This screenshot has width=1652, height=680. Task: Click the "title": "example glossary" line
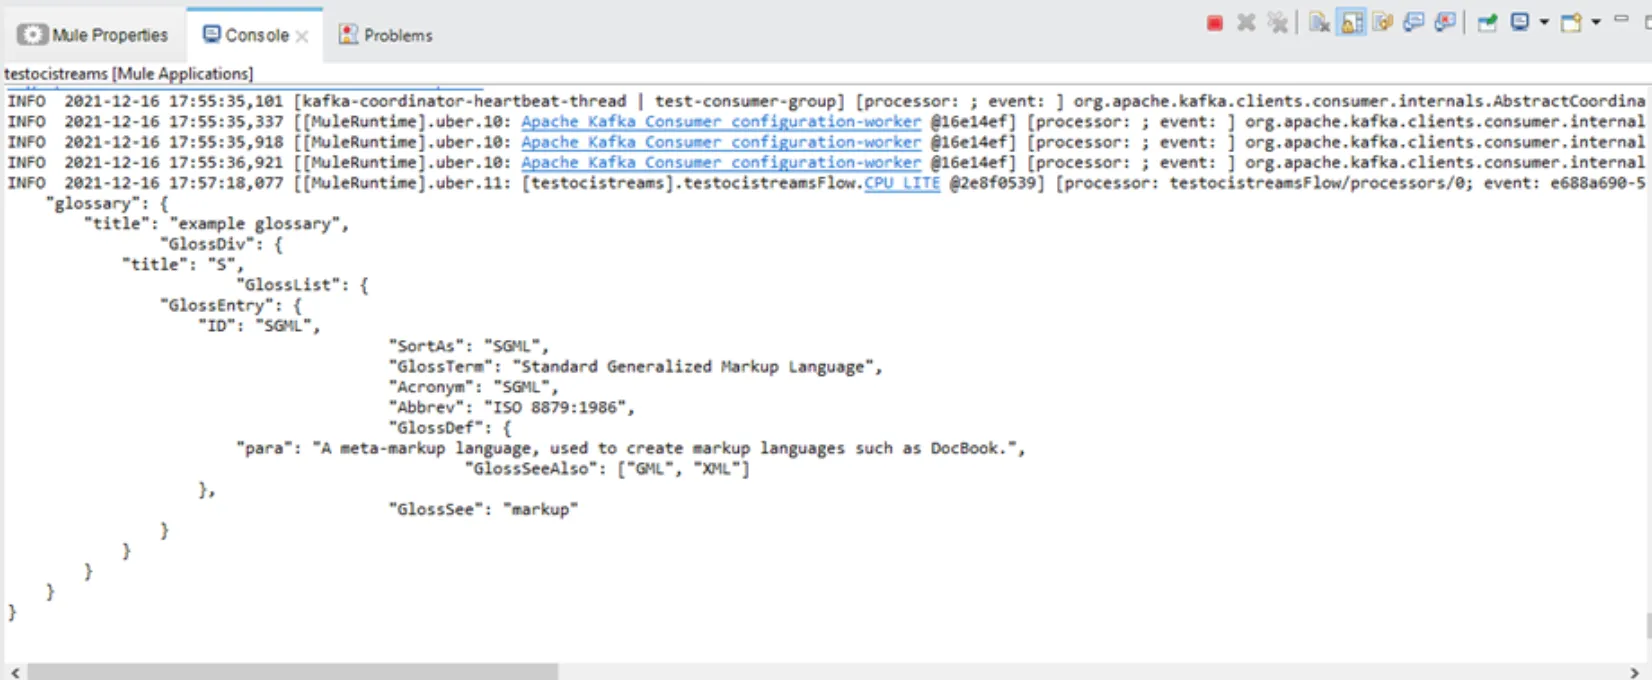(216, 224)
